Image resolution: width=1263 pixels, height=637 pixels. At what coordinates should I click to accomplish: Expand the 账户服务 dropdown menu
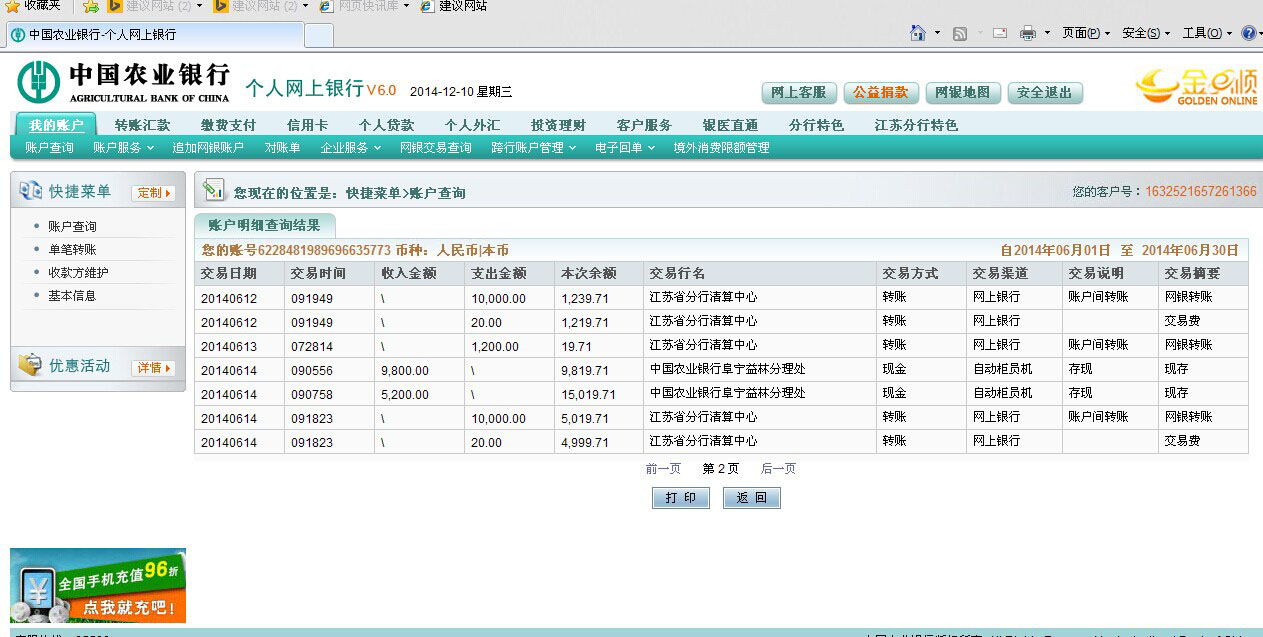[123, 148]
